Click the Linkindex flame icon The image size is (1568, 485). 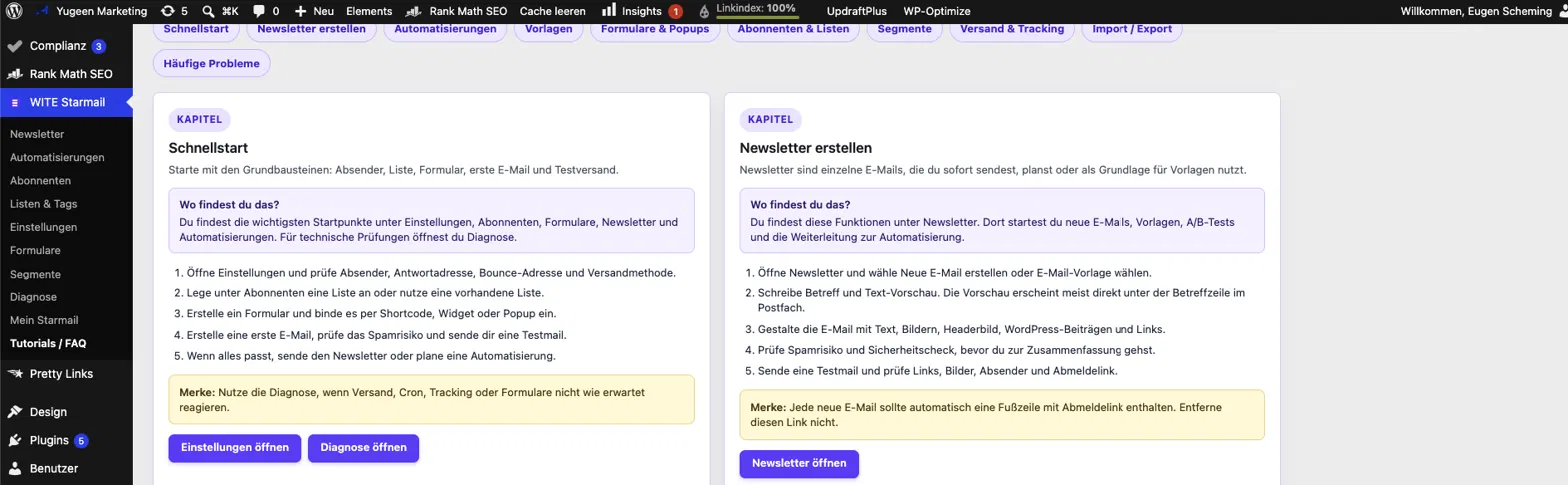pyautogui.click(x=705, y=12)
